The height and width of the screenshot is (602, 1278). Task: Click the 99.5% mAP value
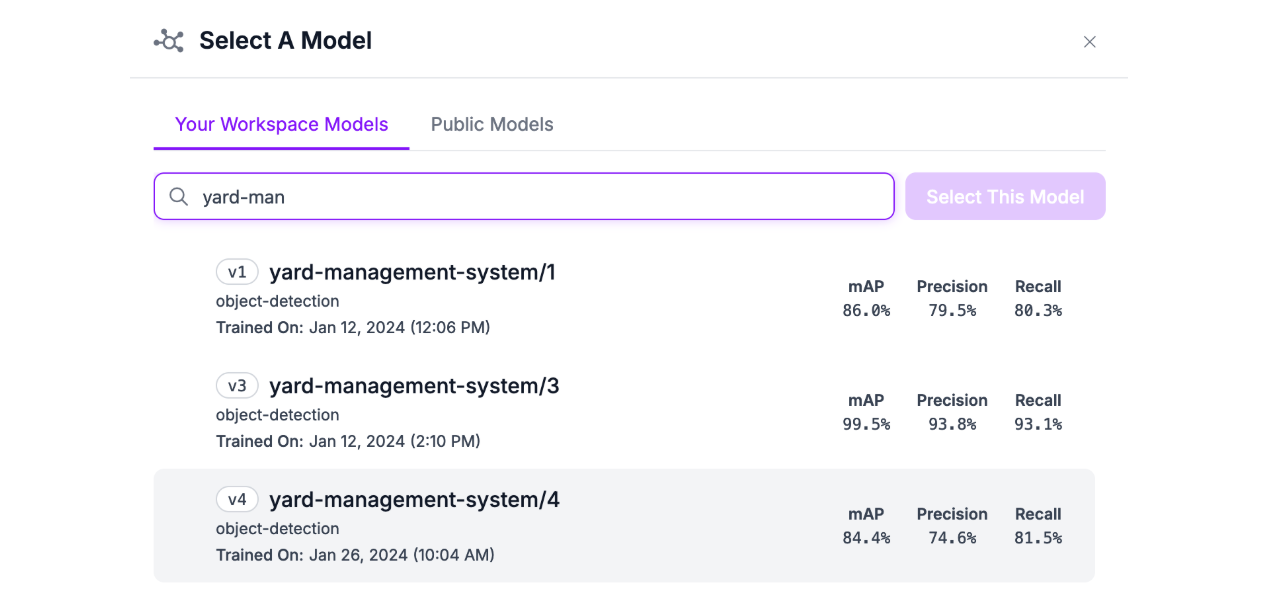pos(866,424)
